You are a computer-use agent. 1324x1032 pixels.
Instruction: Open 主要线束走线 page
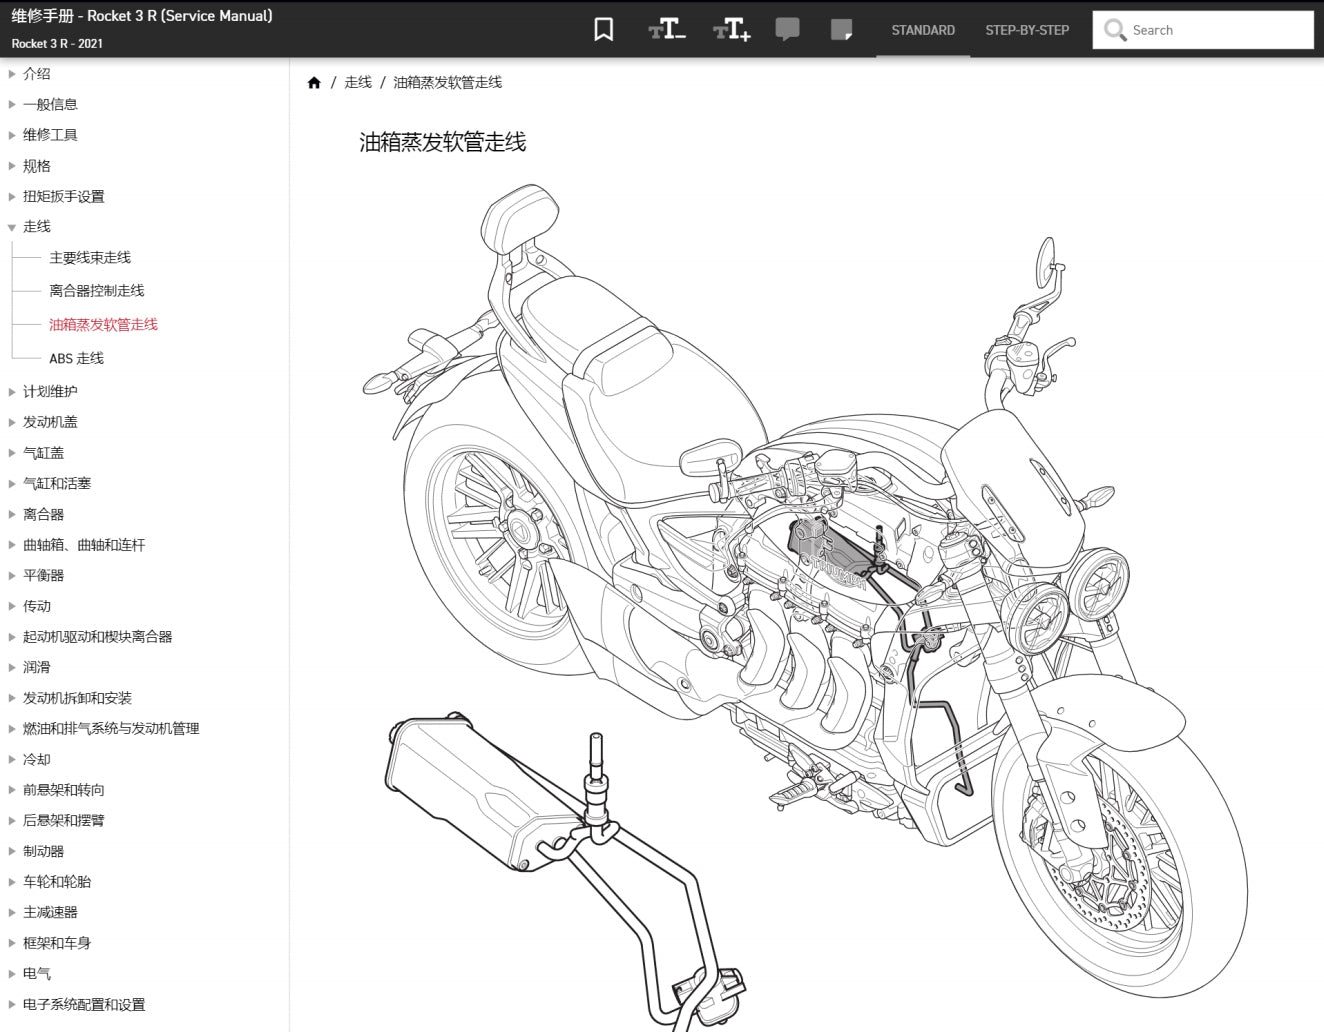(x=90, y=258)
